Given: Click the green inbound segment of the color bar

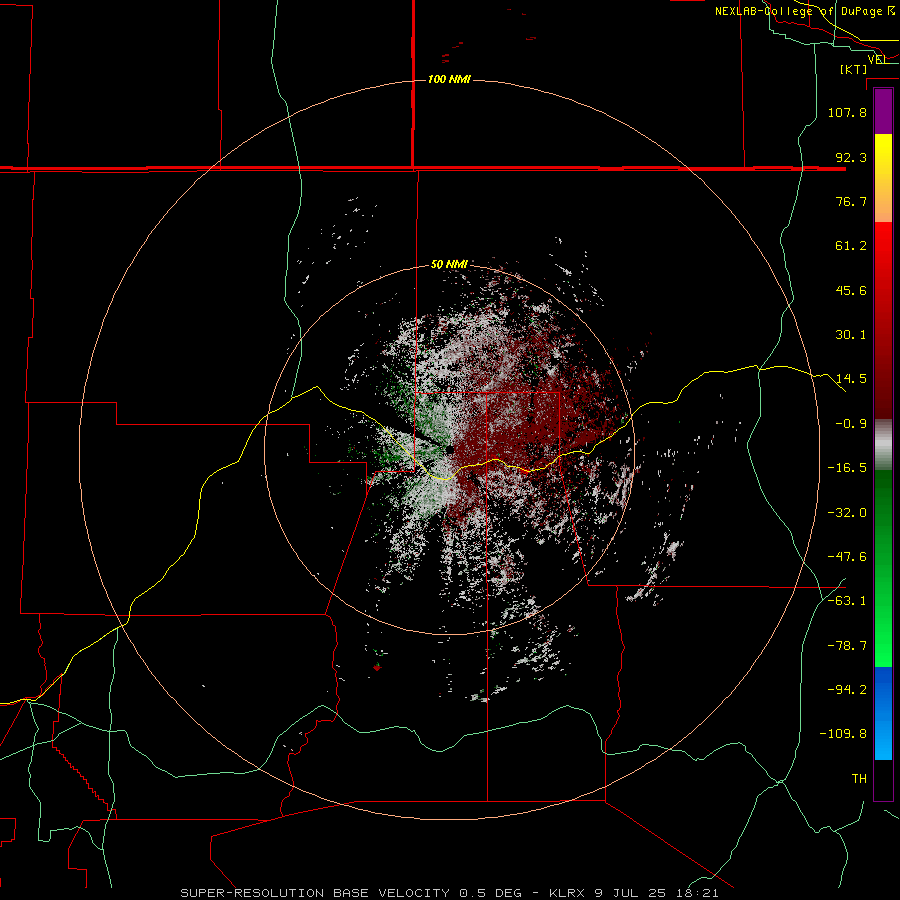Looking at the screenshot, I should click(x=883, y=568).
